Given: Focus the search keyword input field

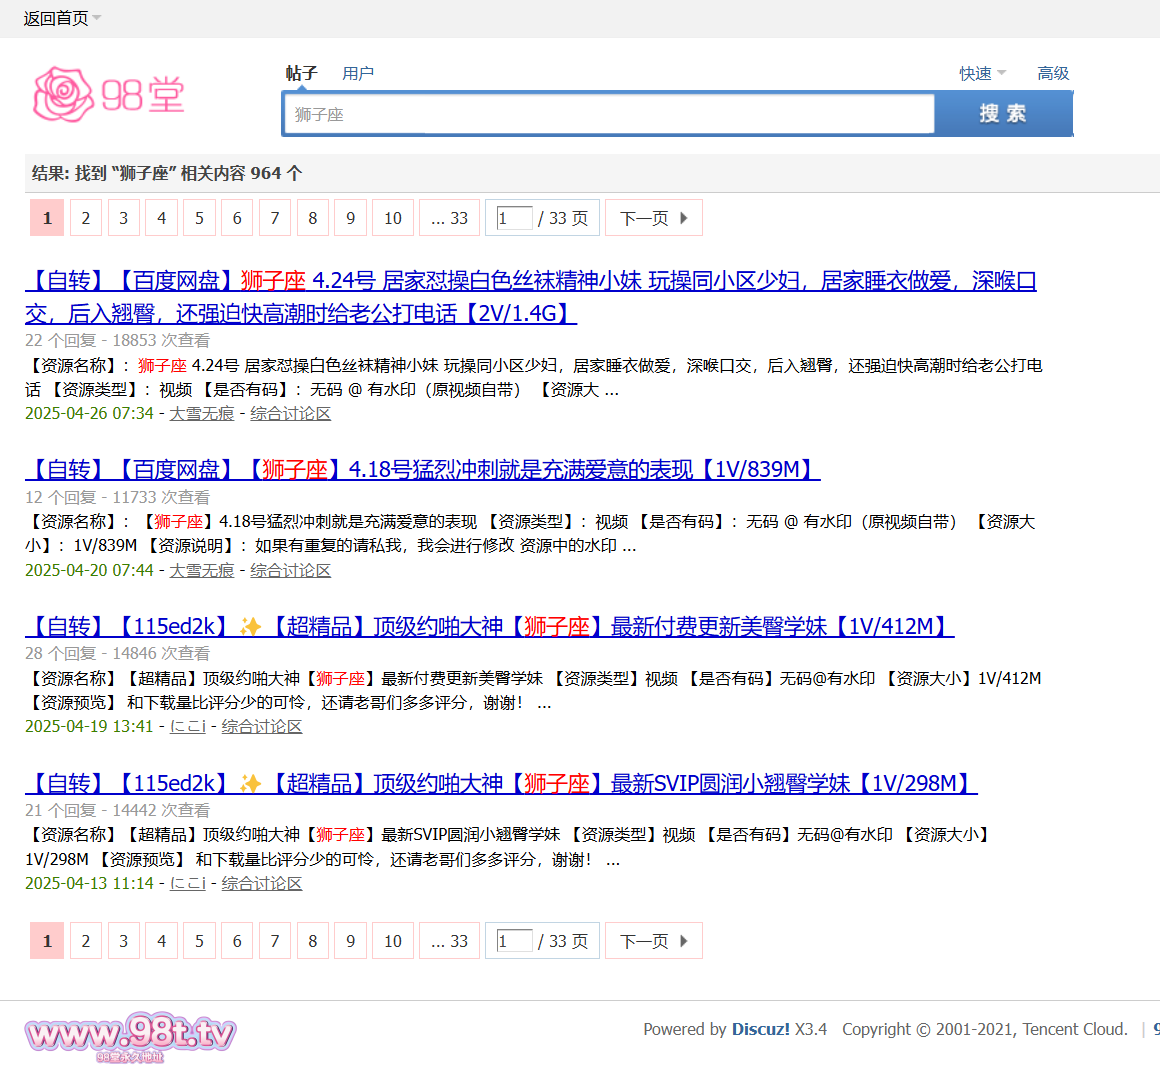Looking at the screenshot, I should point(608,114).
